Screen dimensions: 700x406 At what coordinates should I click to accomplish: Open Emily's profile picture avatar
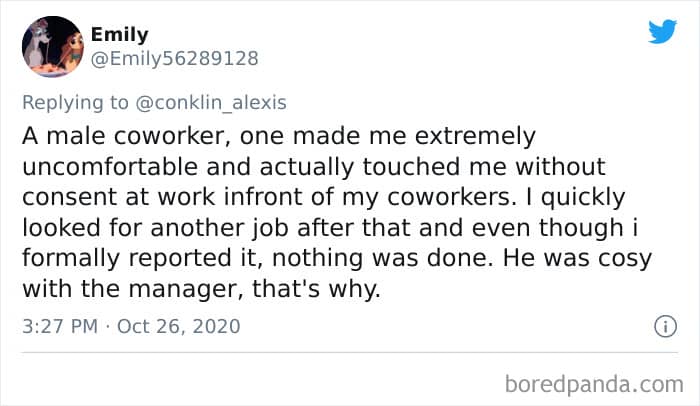coord(51,46)
